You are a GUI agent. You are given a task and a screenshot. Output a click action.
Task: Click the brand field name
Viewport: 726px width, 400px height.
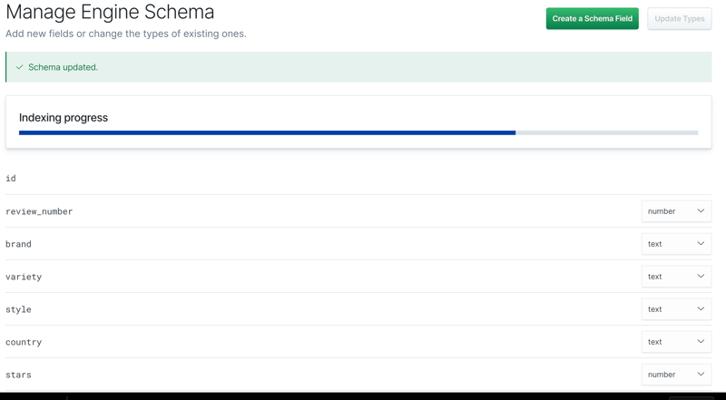pos(19,244)
